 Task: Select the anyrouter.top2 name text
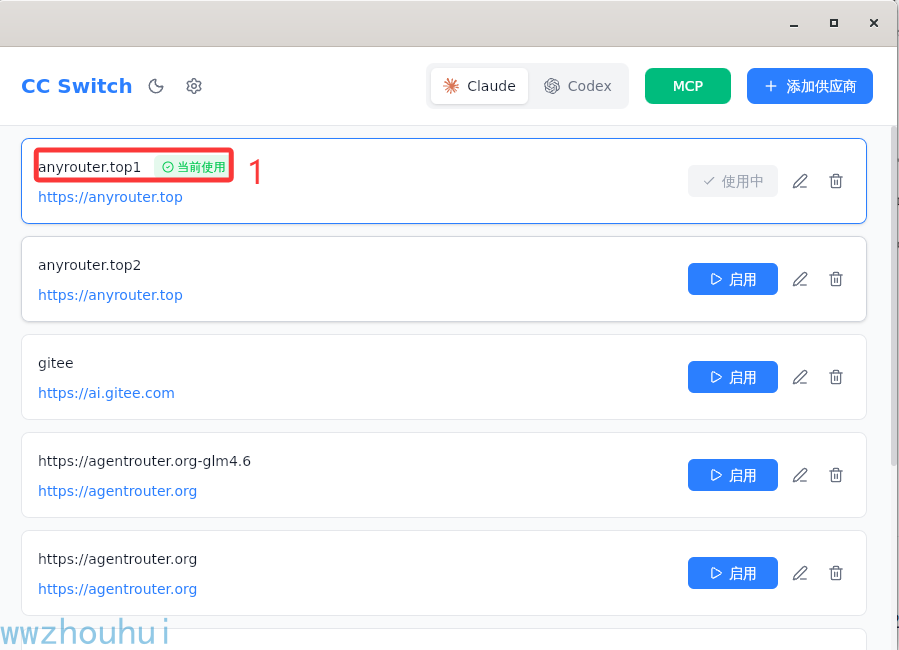[89, 265]
